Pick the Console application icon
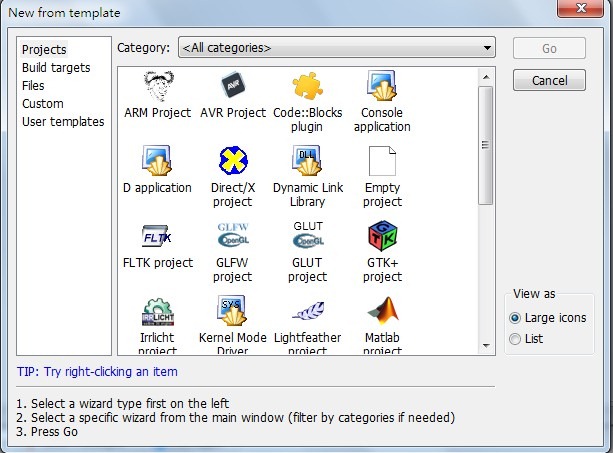This screenshot has width=613, height=453. 382,86
